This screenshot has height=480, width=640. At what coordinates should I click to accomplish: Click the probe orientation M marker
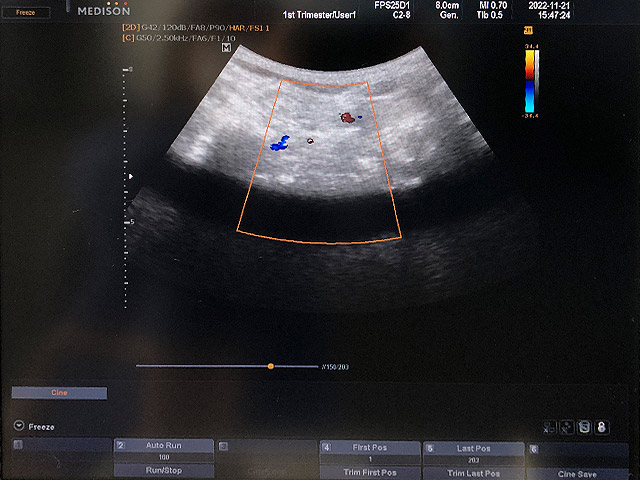(x=226, y=48)
